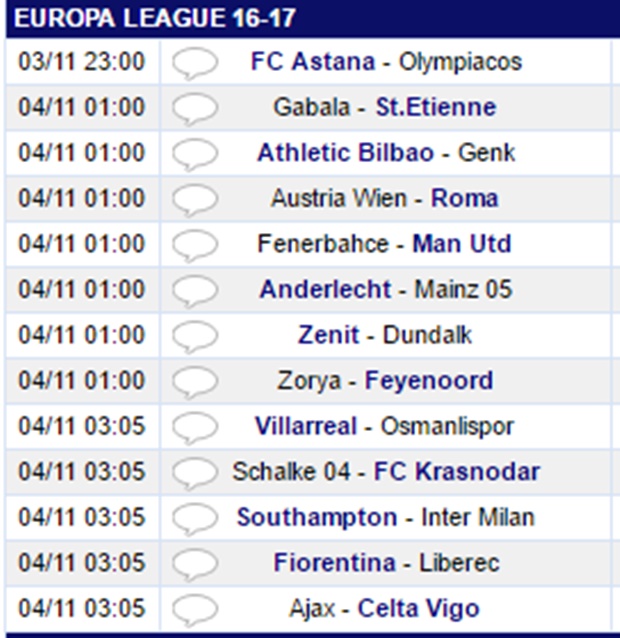620x638 pixels.
Task: Open the FC Astana - Olympiacos match link
Action: pyautogui.click(x=385, y=62)
